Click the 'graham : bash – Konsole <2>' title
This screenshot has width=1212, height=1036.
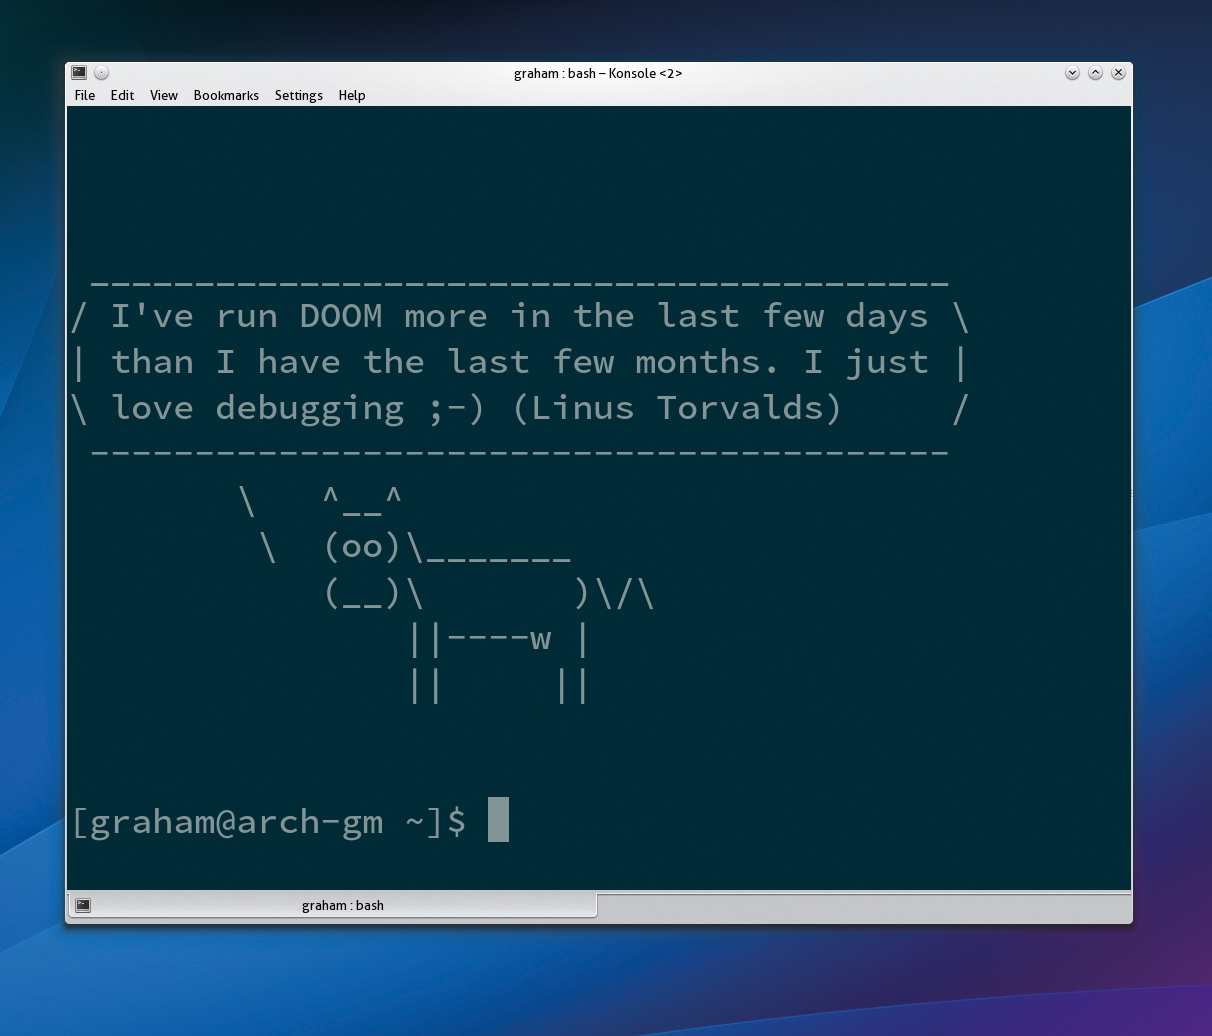(x=598, y=73)
